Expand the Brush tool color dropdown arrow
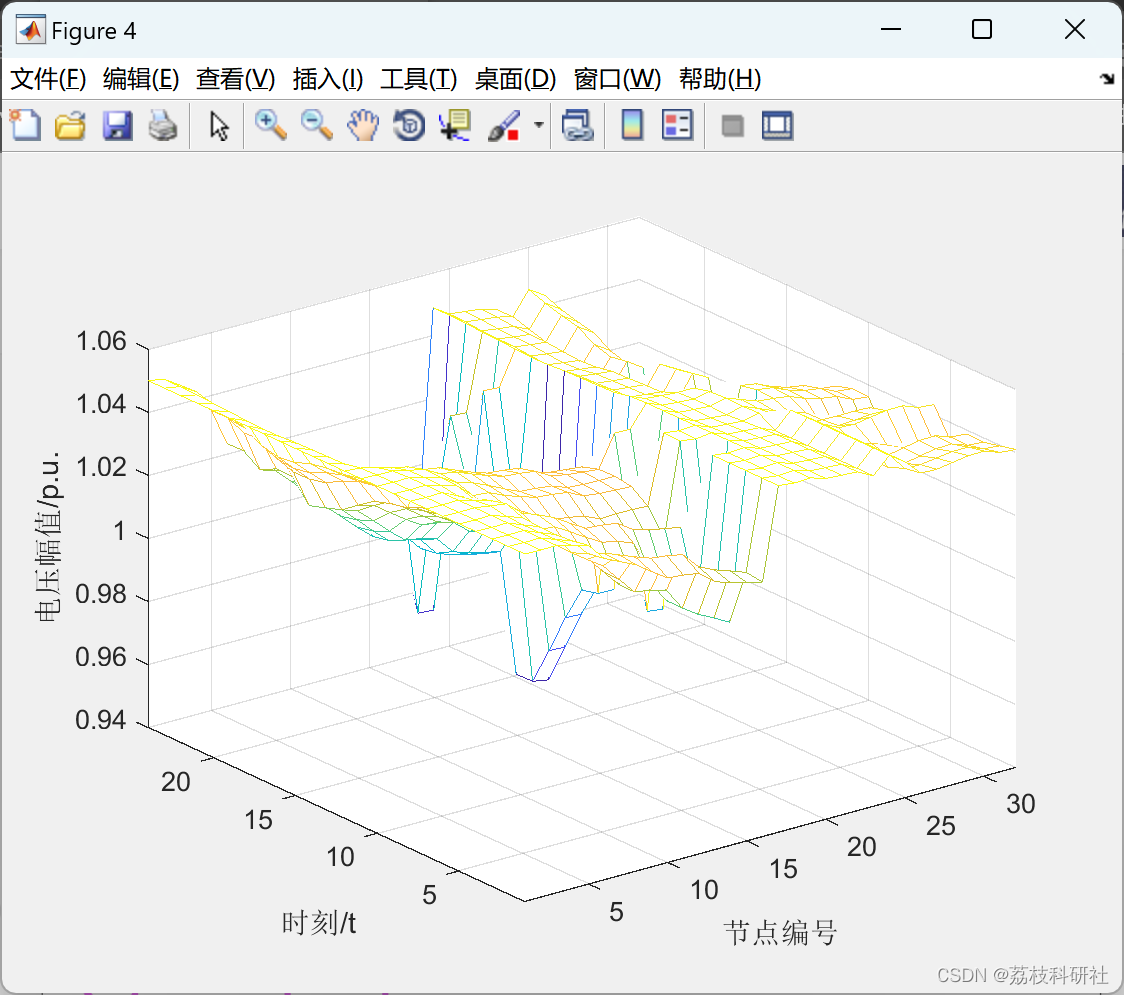Screen dimensions: 1124x995 coord(538,125)
